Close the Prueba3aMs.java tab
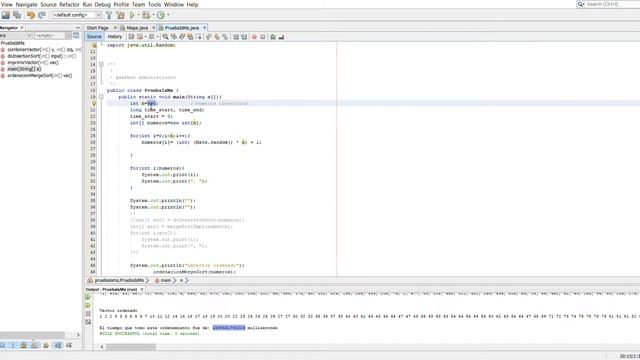640x360 pixels. click(204, 27)
